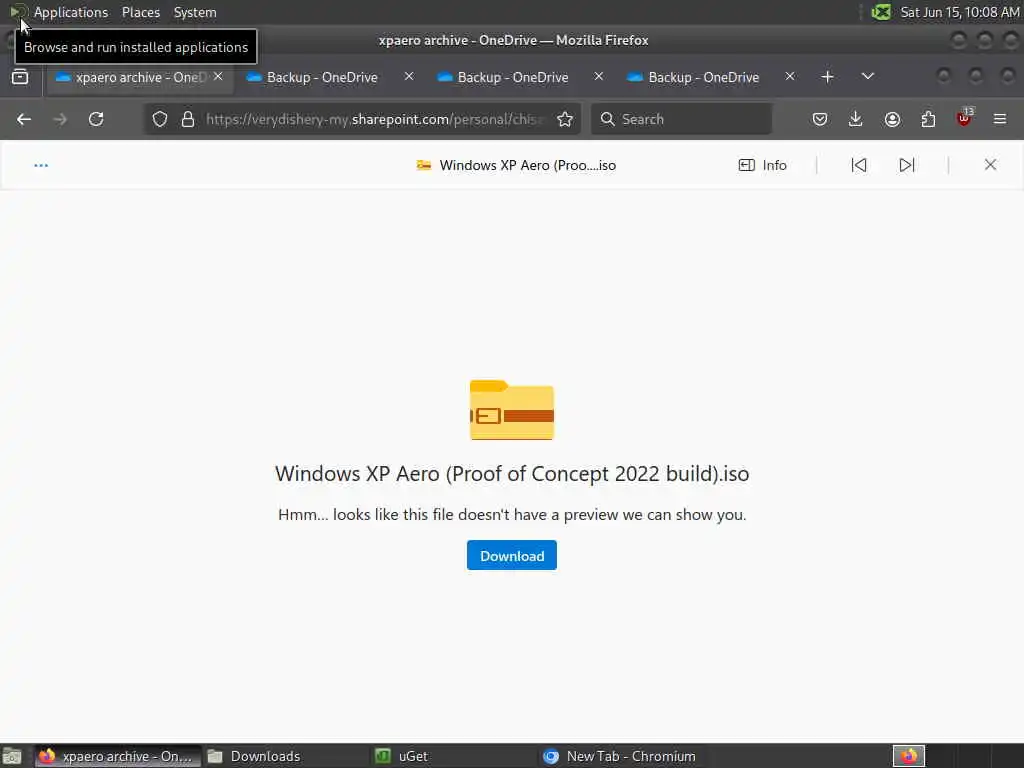Open the extensions puzzle icon
Image resolution: width=1024 pixels, height=768 pixels.
(x=928, y=119)
